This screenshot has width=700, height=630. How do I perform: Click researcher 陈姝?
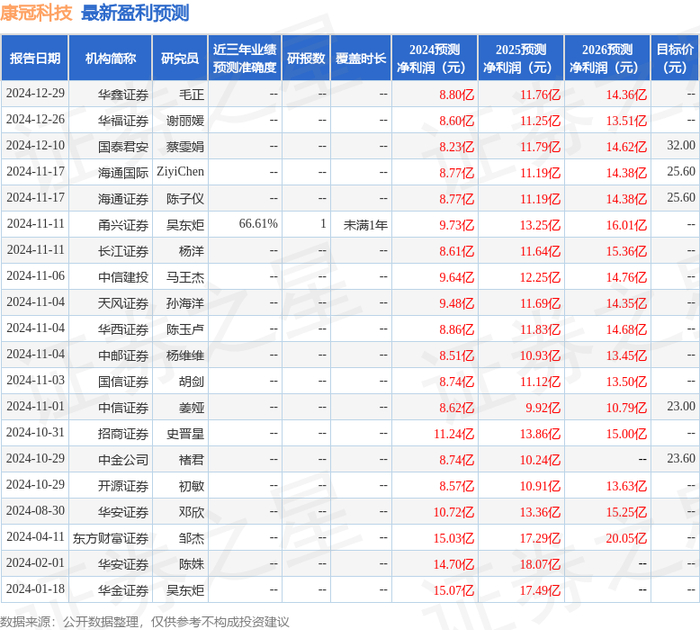[x=192, y=564]
